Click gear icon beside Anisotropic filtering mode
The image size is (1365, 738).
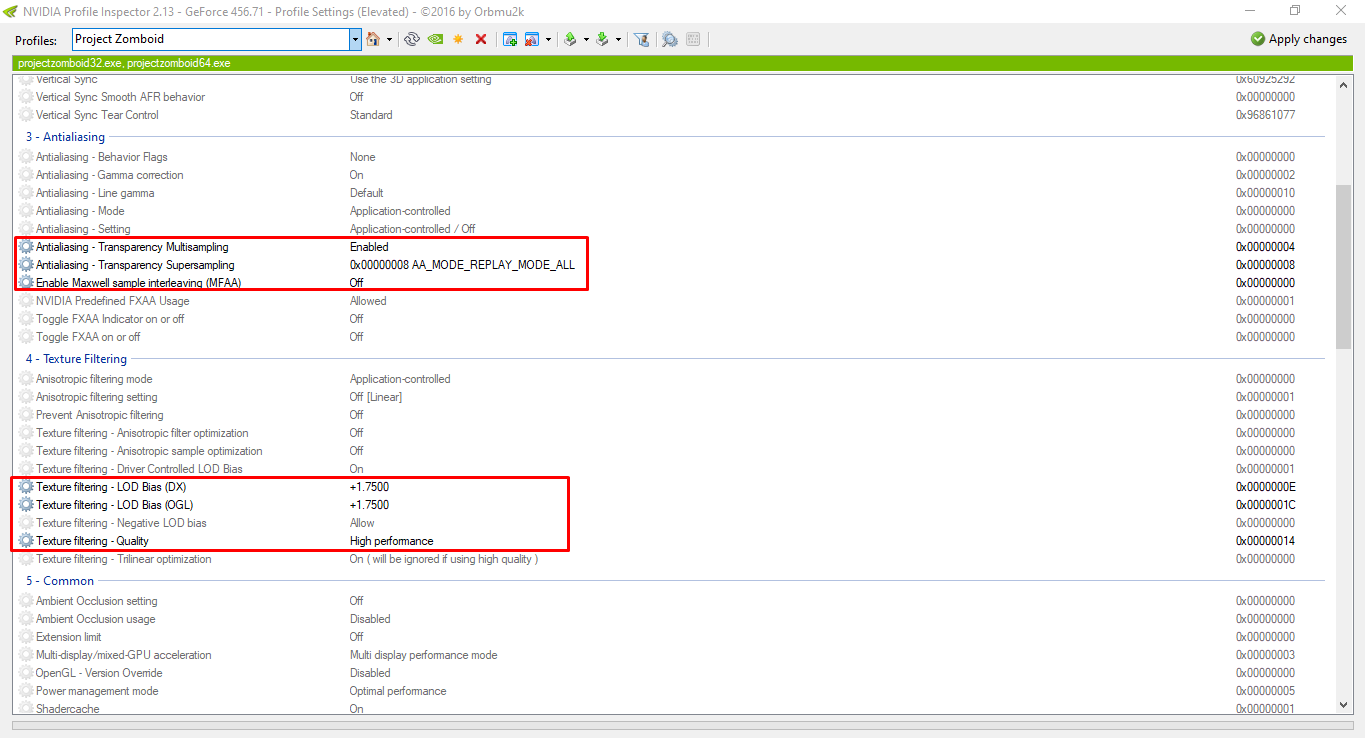click(x=27, y=379)
